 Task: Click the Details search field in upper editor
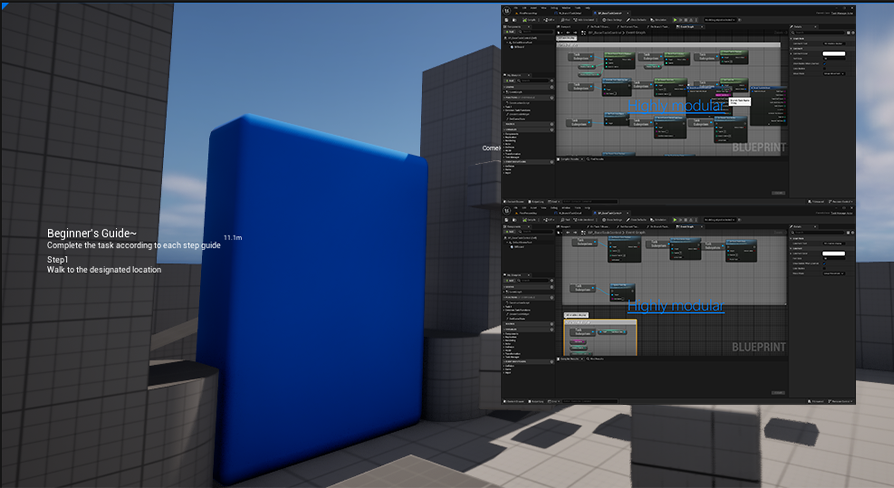tap(819, 32)
